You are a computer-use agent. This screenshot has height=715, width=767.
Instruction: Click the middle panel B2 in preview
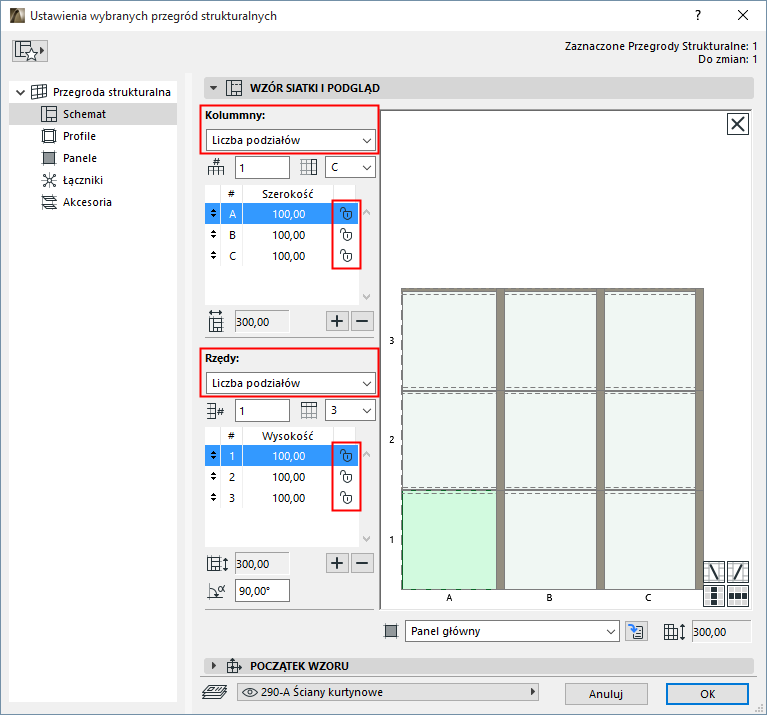click(550, 439)
